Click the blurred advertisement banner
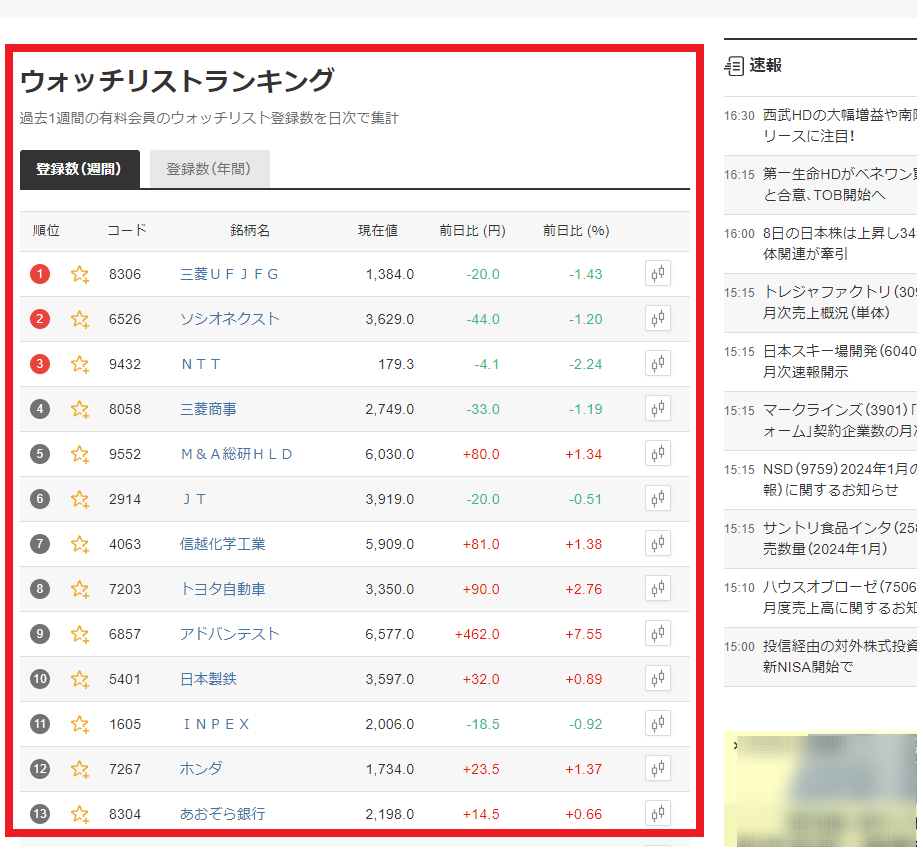 pos(820,789)
